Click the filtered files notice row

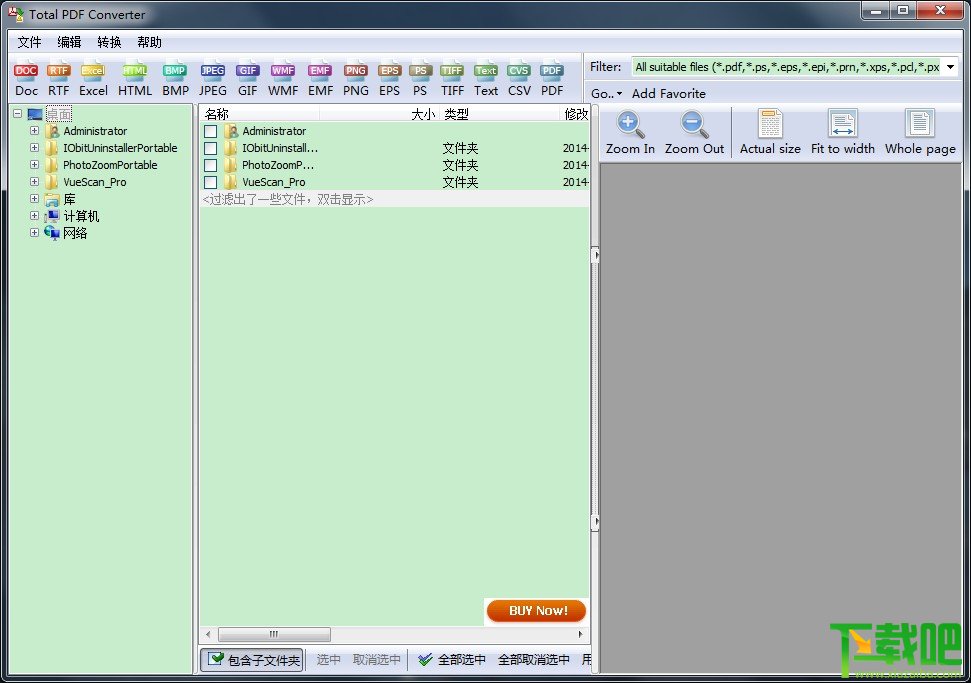394,199
